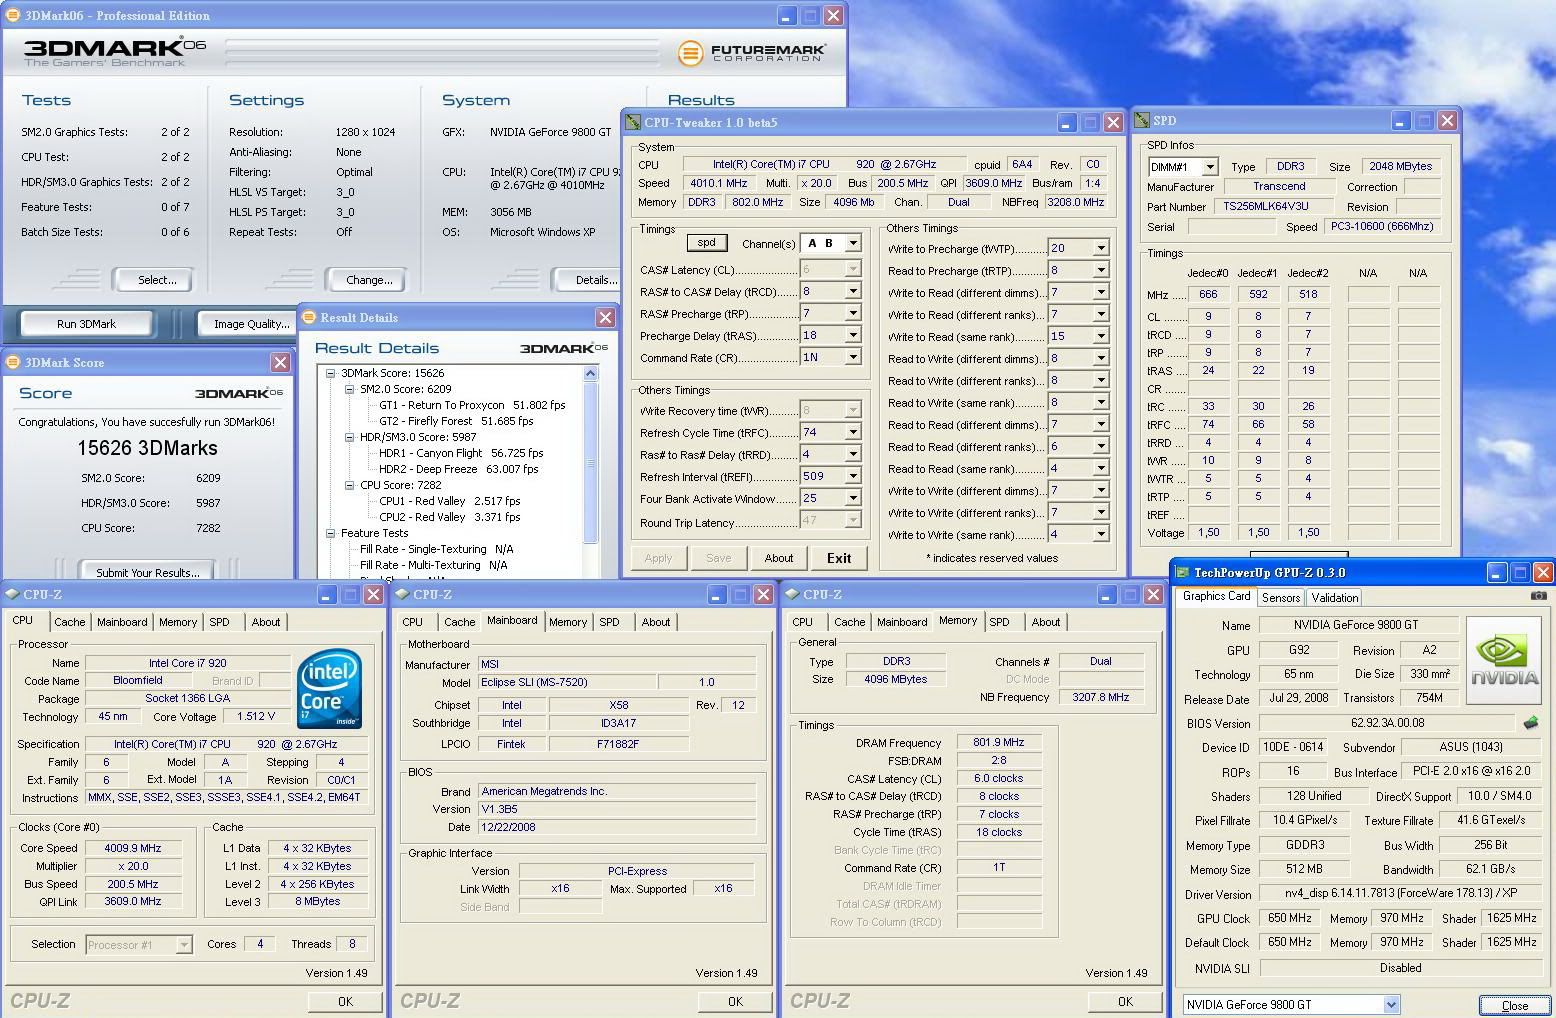1556x1018 pixels.
Task: Click the BIOS save chip icon in GPU-Z
Action: click(x=1531, y=722)
